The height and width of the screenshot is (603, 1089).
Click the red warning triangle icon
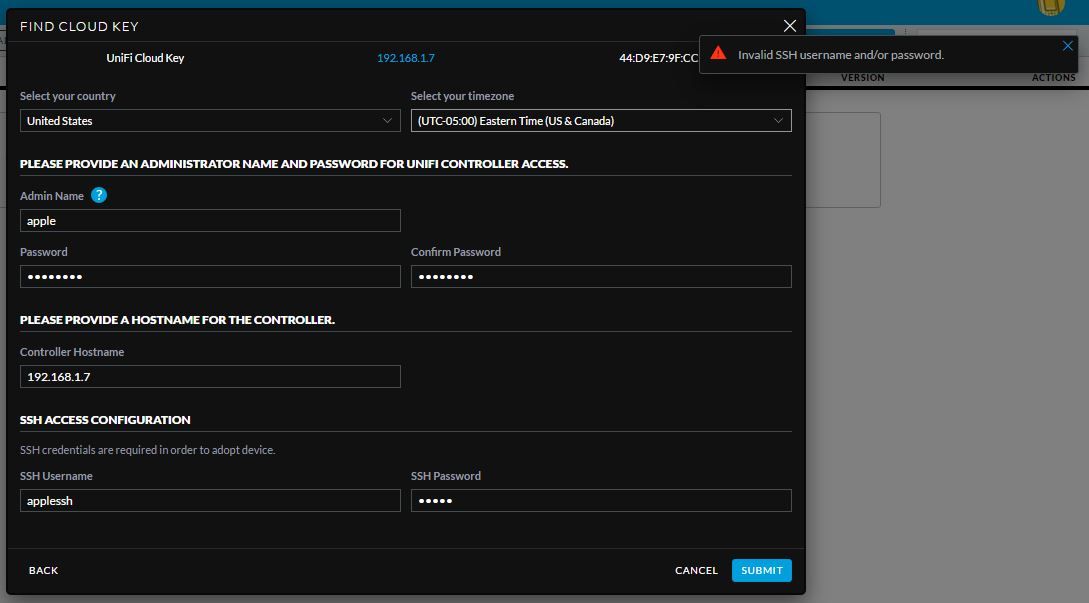click(x=718, y=54)
